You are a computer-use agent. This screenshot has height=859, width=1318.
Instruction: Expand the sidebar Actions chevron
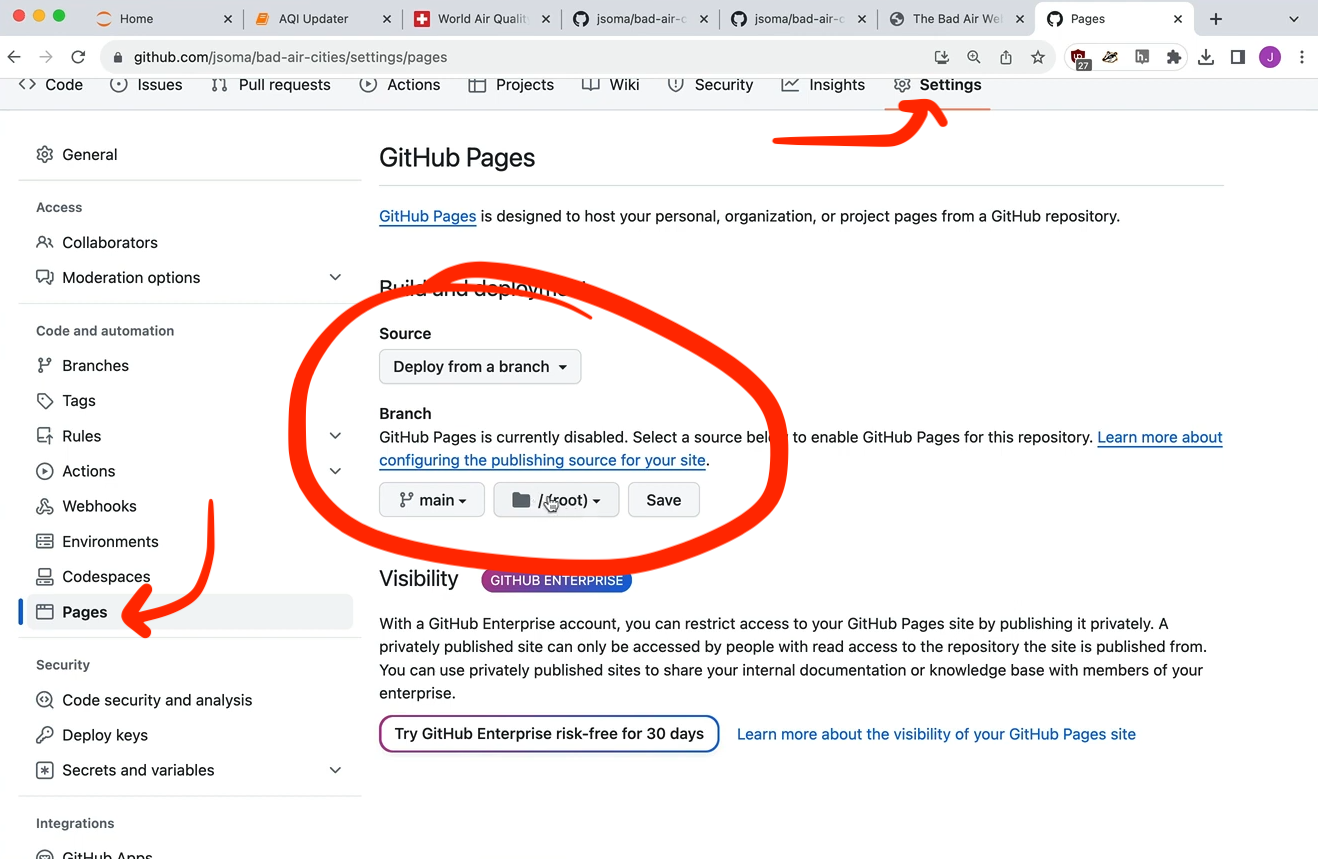[x=335, y=471]
